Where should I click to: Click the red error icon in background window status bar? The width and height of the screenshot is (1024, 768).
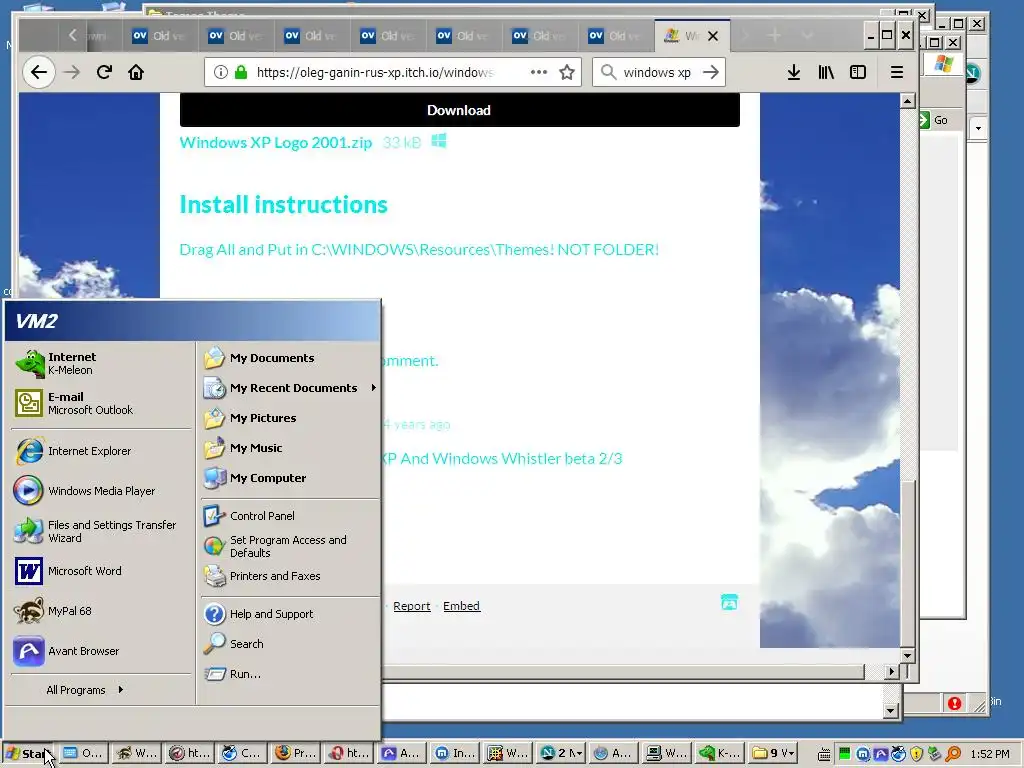click(x=954, y=703)
